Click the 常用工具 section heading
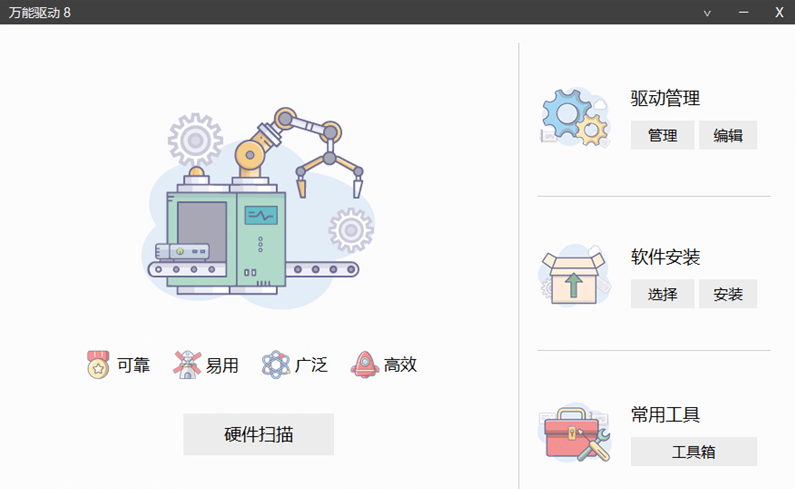795x489 pixels. [665, 415]
